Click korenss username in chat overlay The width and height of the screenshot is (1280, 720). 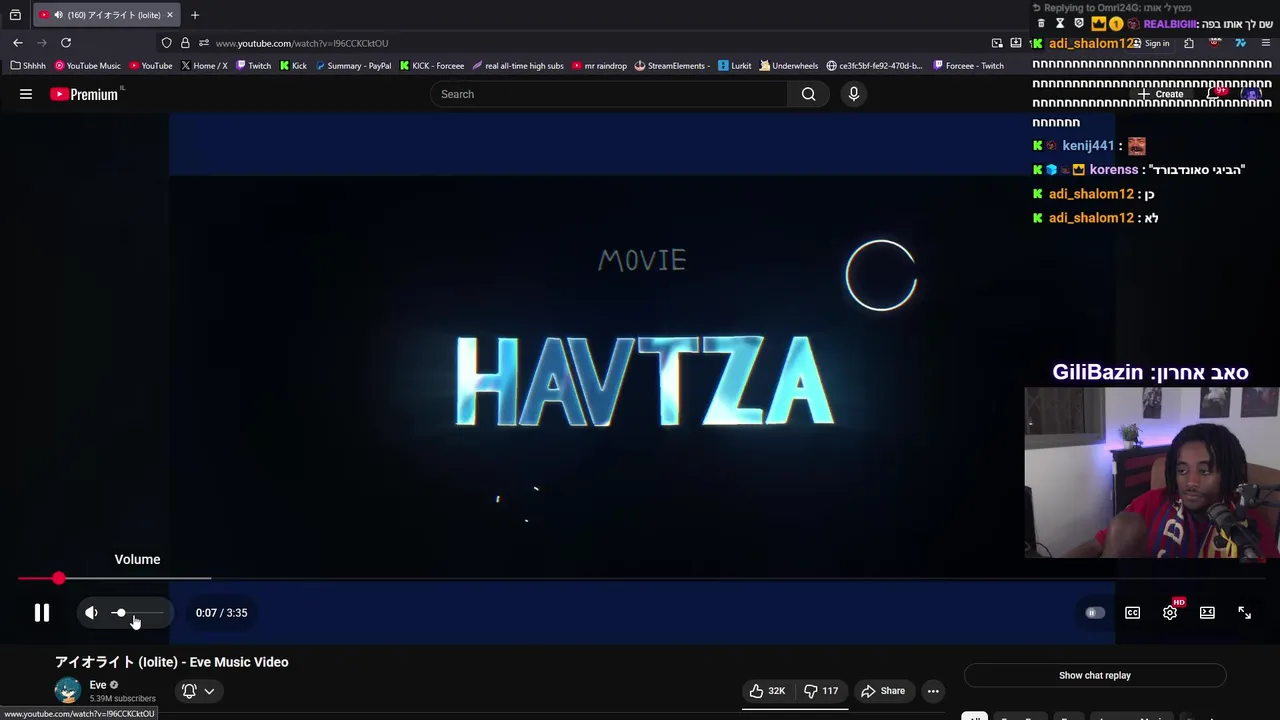coord(1114,170)
